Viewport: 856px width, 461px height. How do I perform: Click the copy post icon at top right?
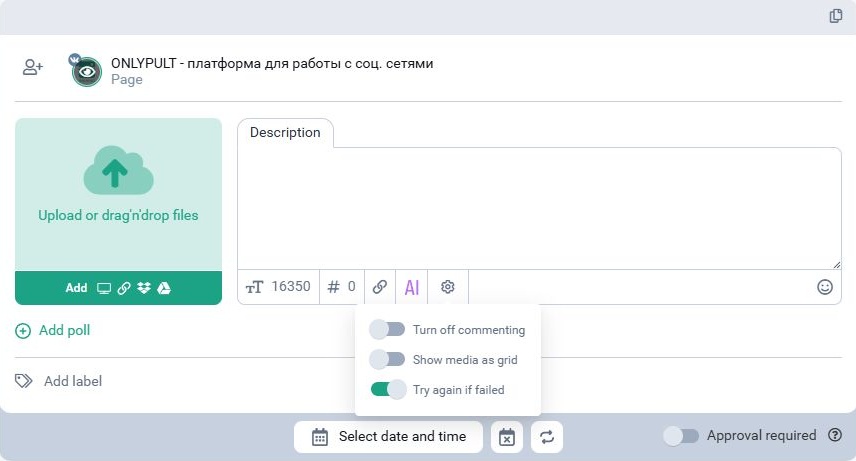point(835,16)
